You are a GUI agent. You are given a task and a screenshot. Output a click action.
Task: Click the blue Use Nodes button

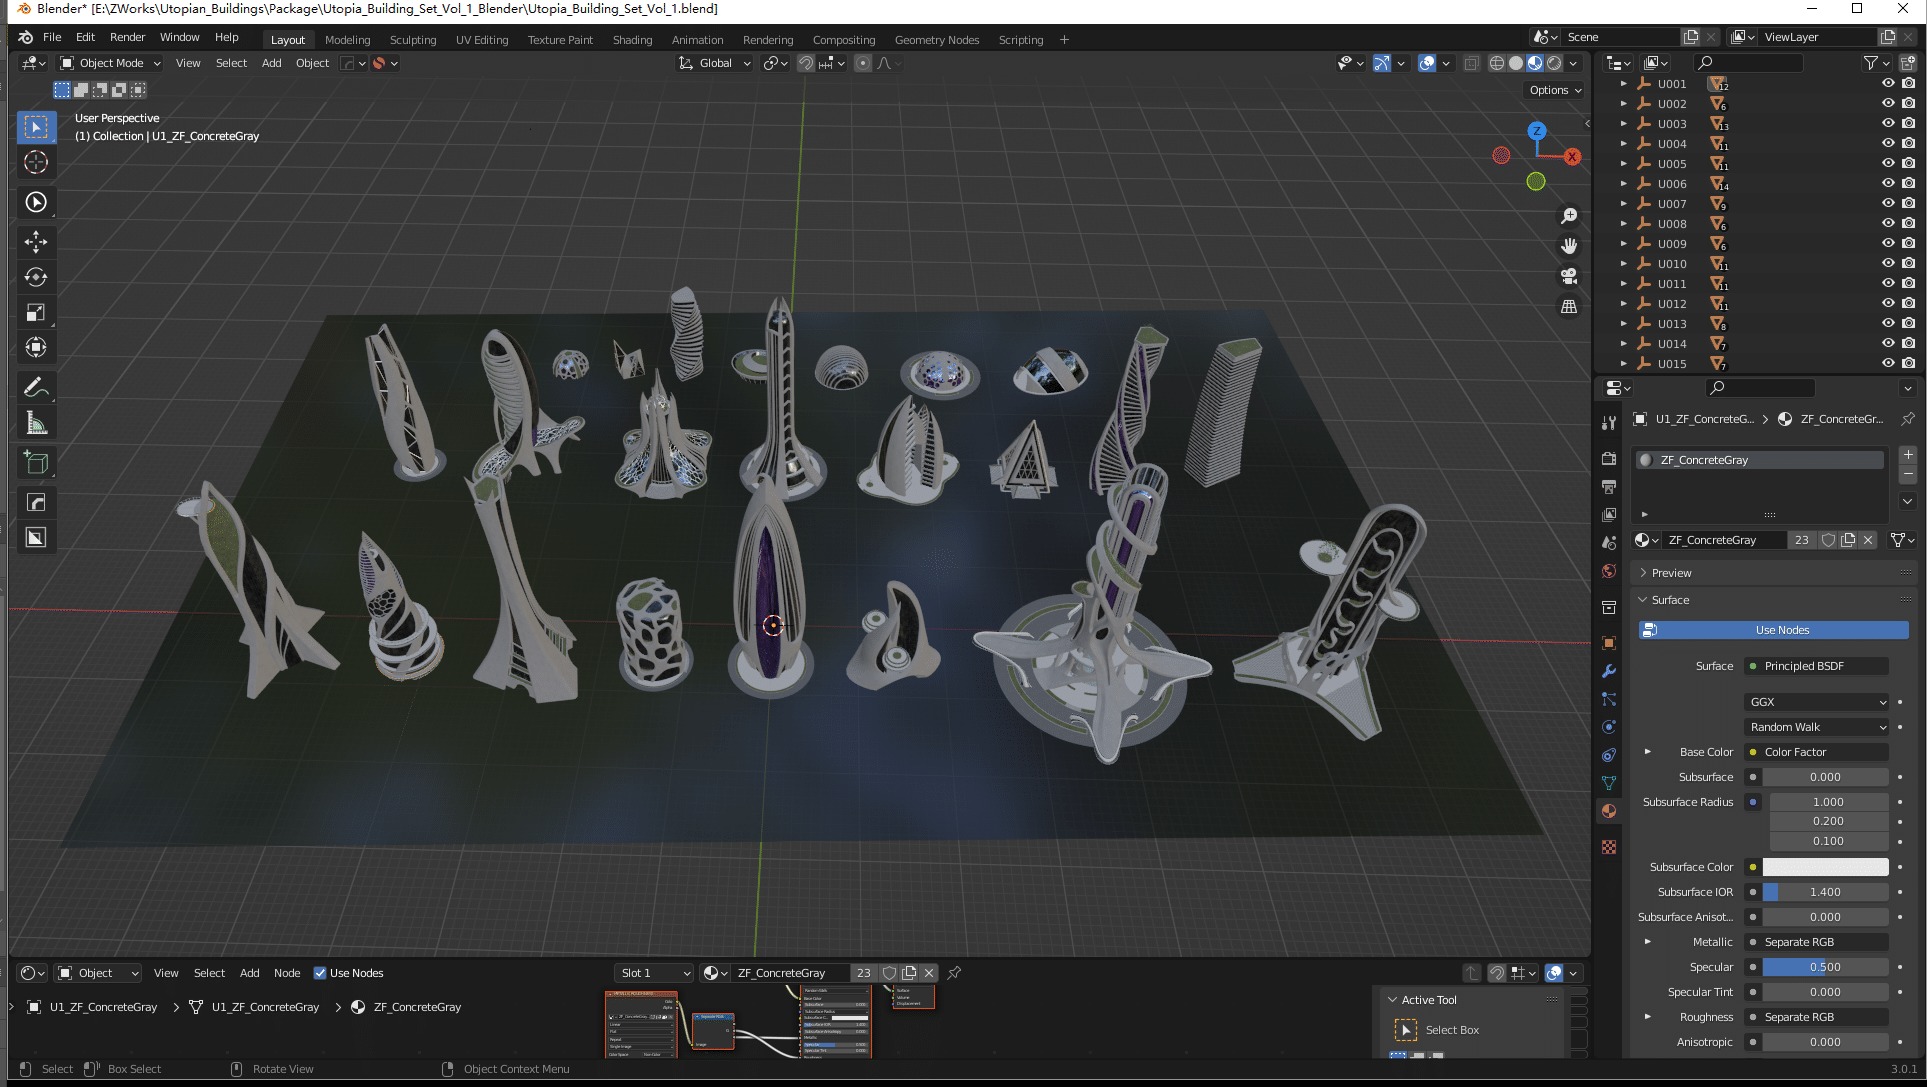click(x=1773, y=630)
